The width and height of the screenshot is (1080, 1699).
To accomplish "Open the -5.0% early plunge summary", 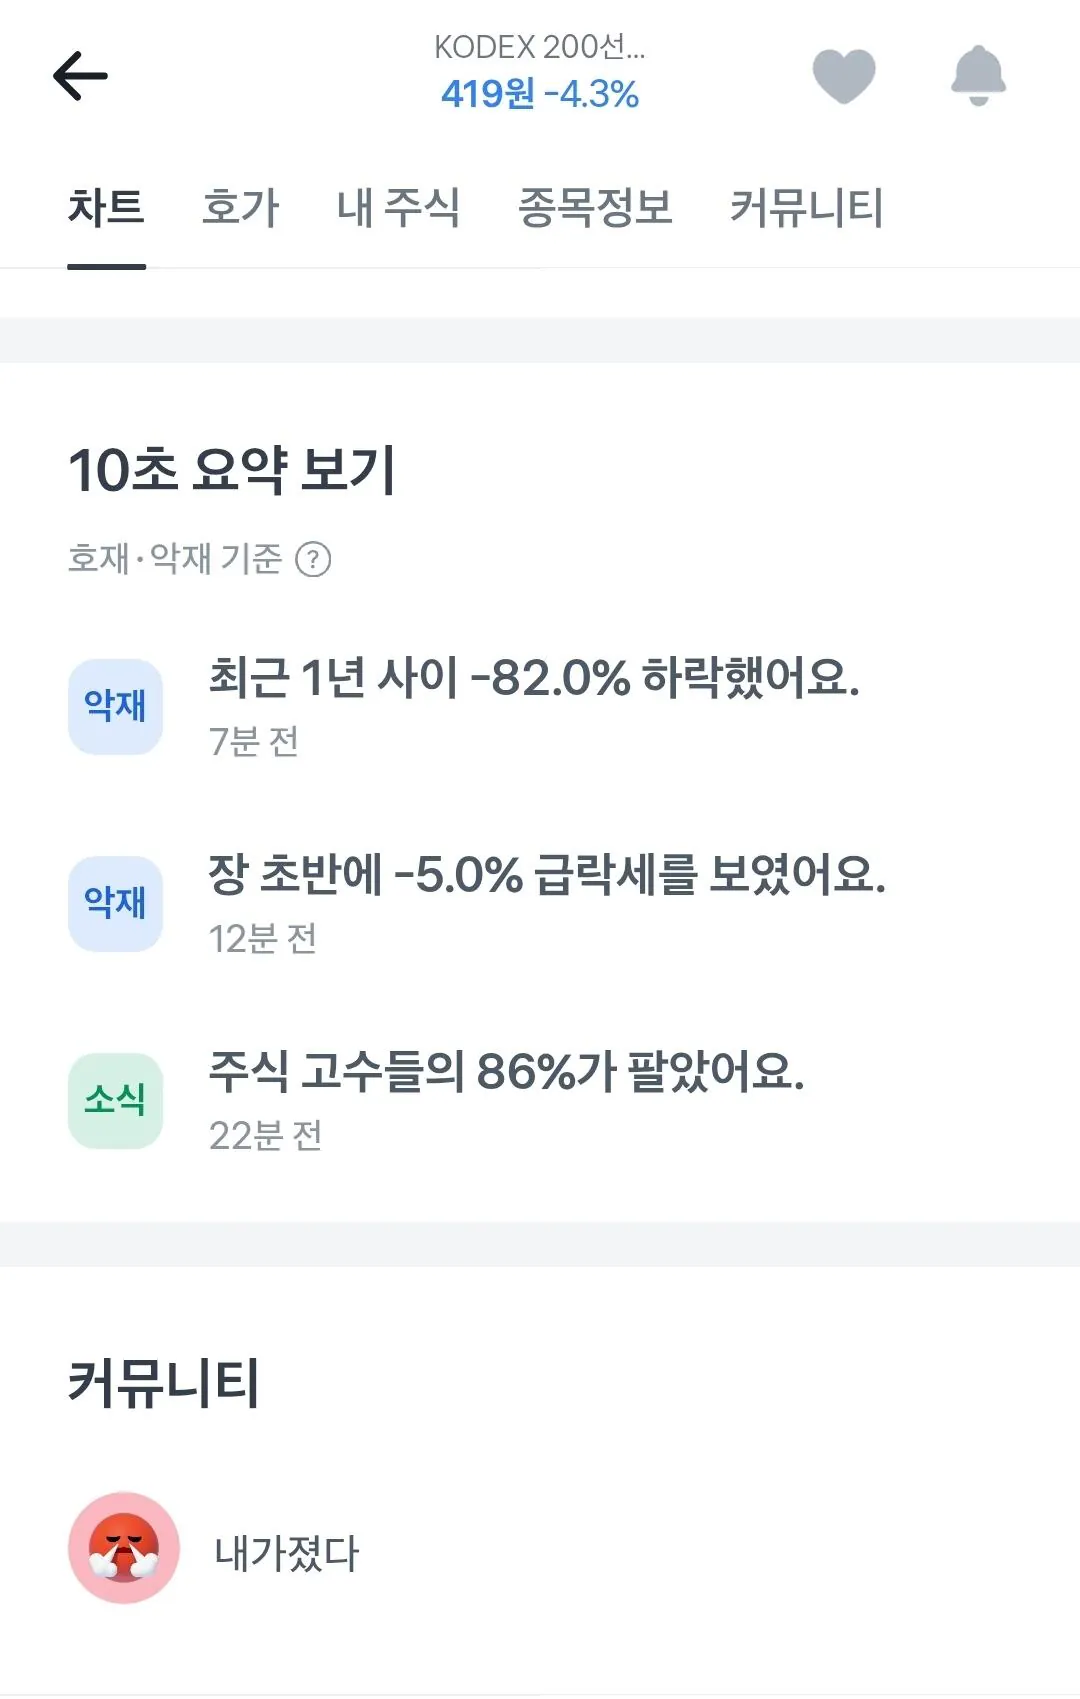I will (547, 875).
